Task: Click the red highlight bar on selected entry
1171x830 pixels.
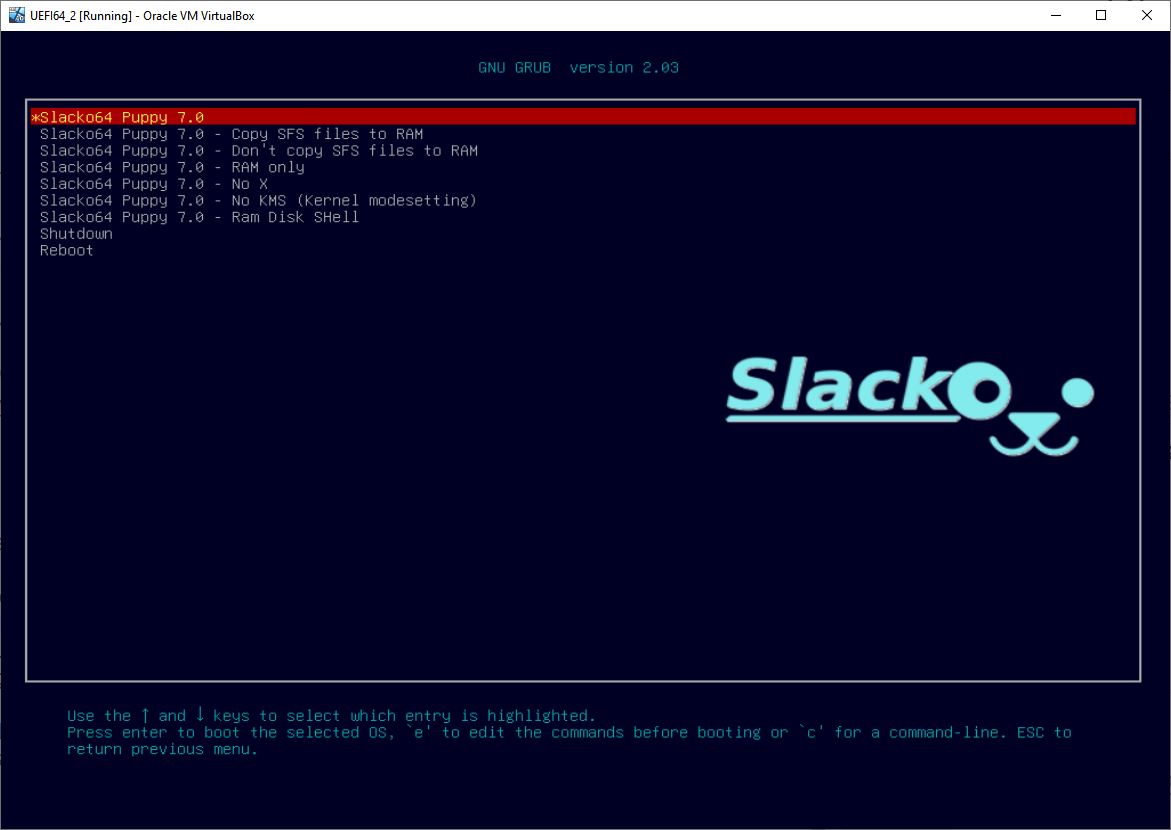Action: coord(600,116)
